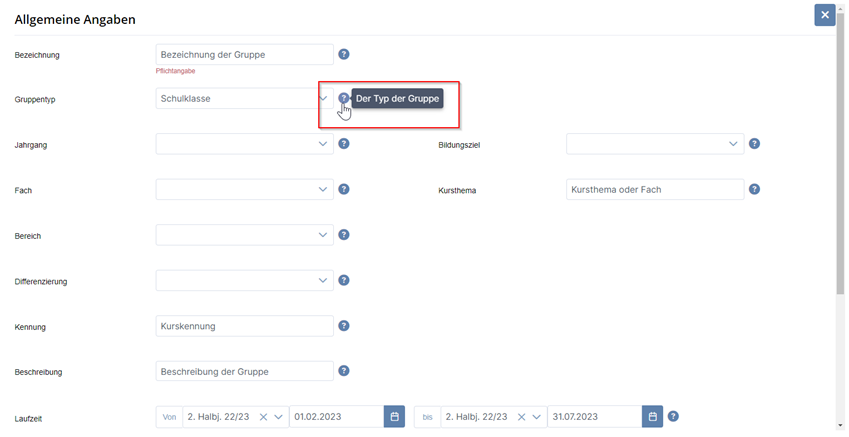The width and height of the screenshot is (849, 437).
Task: Click help icon next to Bildungsziel dropdown
Action: coord(754,144)
